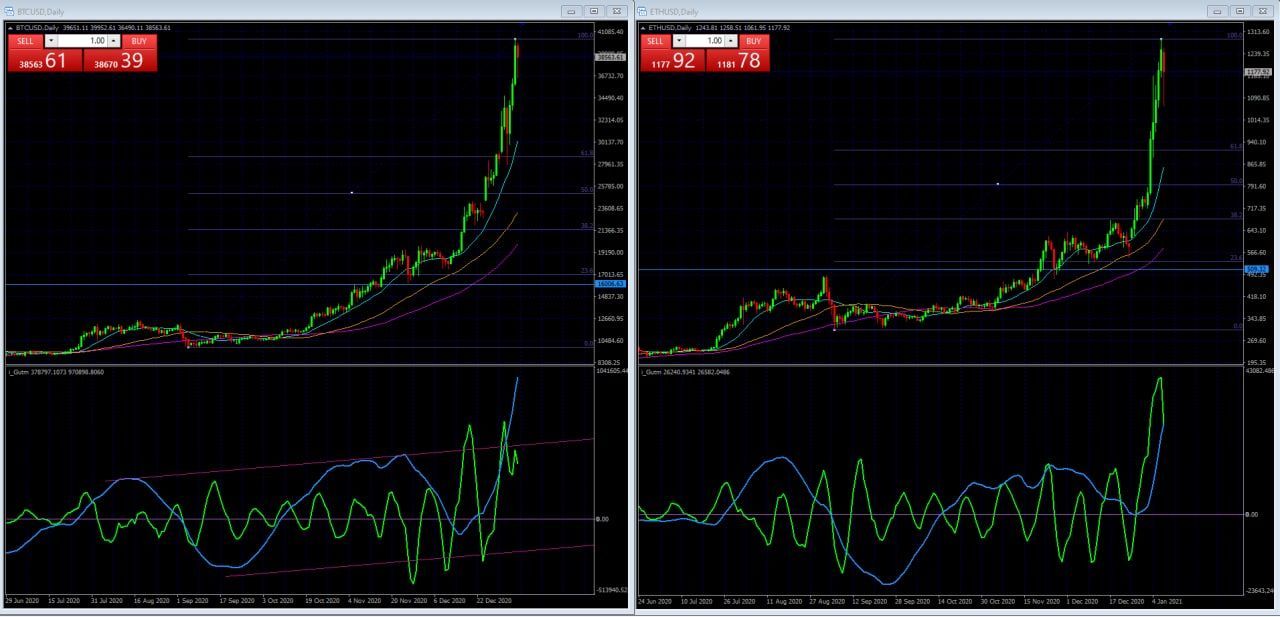Click the 22 Dec 2020 date on BTCUSD axis

point(495,601)
